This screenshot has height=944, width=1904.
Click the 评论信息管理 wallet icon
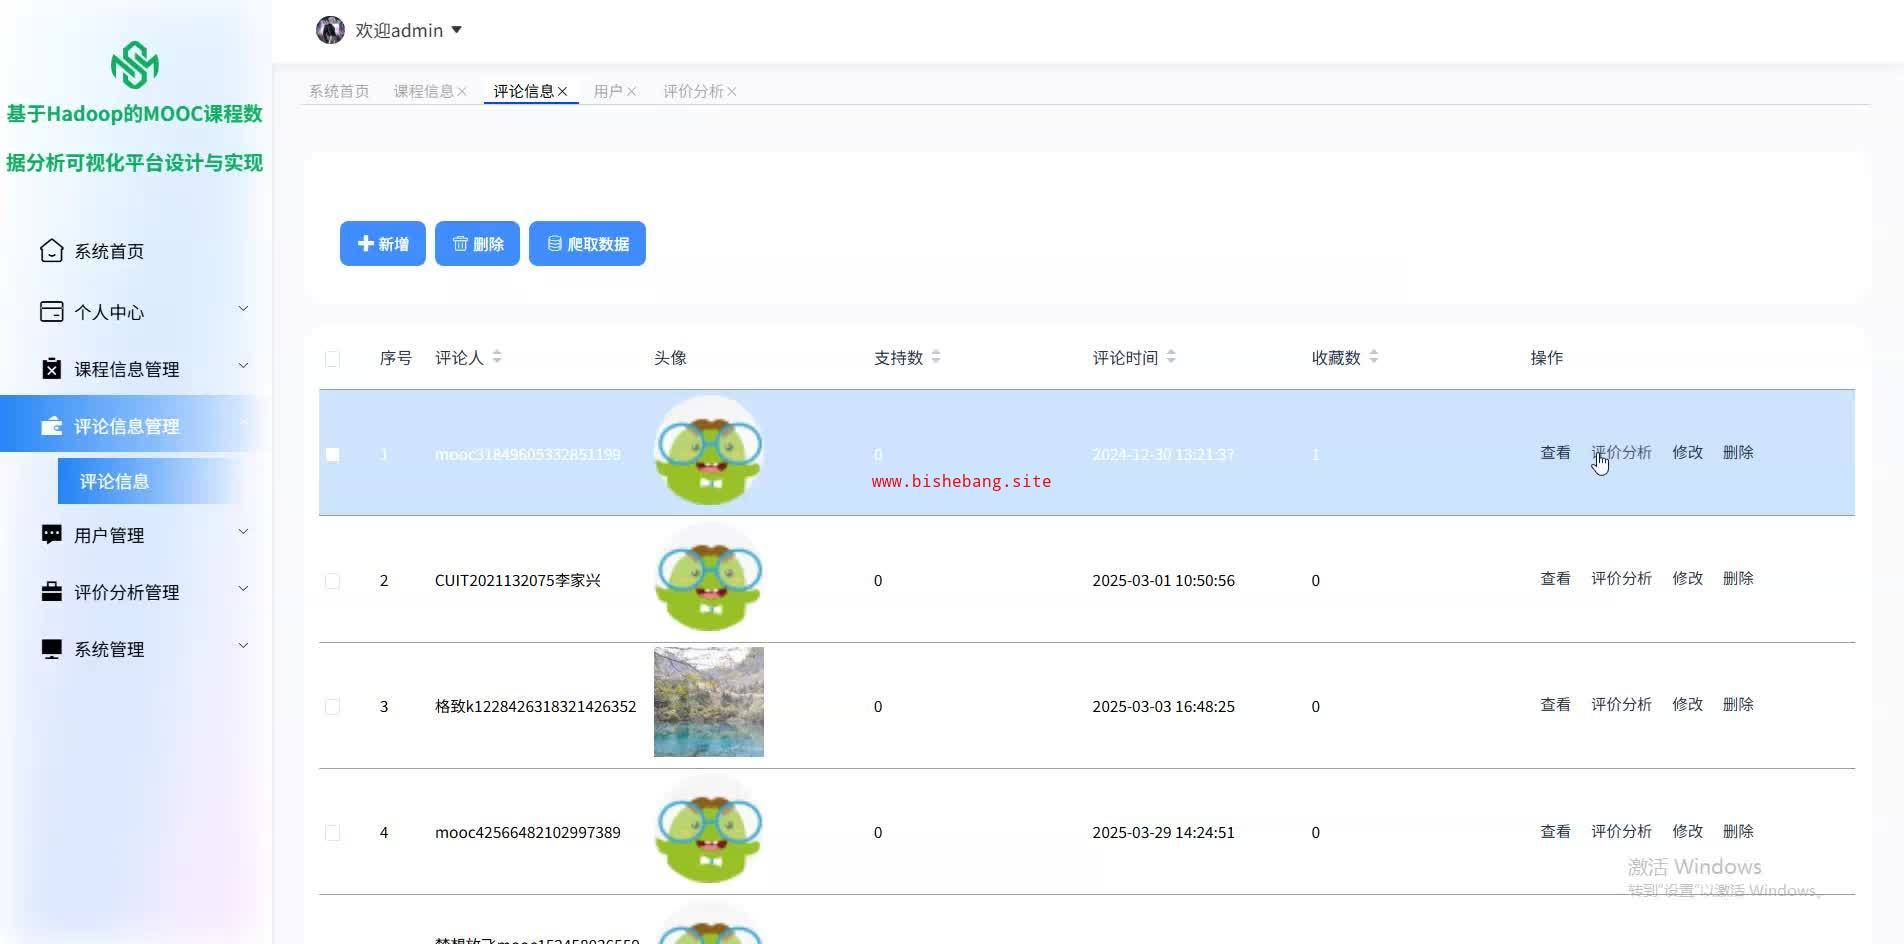pos(51,426)
